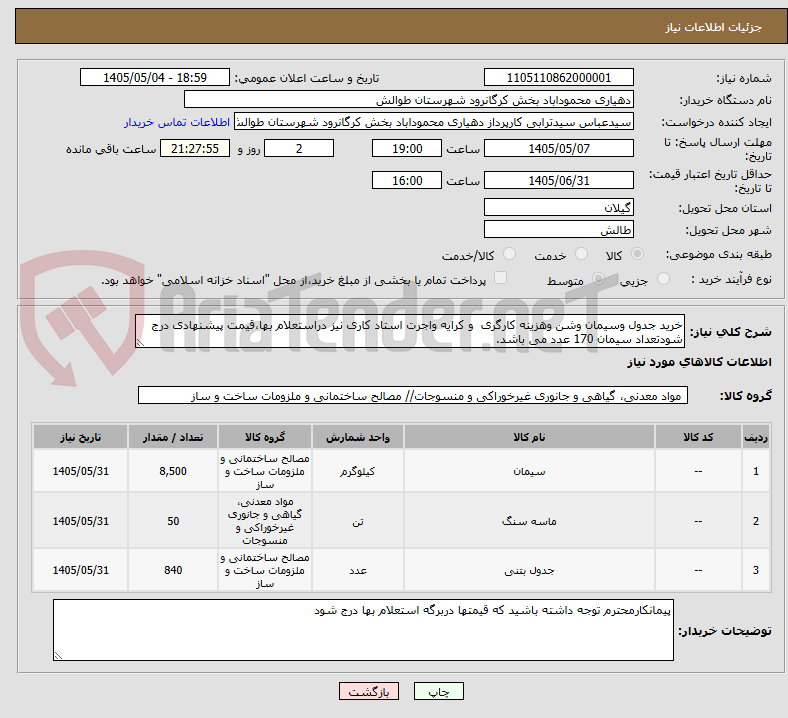Click the تاریخ نیاز column header
Screen dimensions: 788x718
[80, 437]
